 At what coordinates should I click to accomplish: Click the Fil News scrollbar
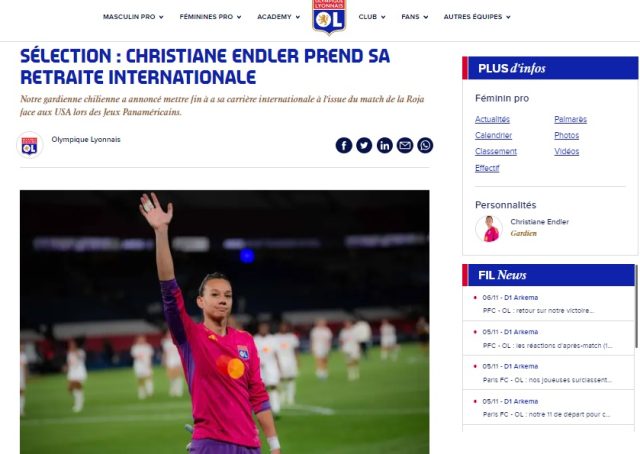coord(636,306)
